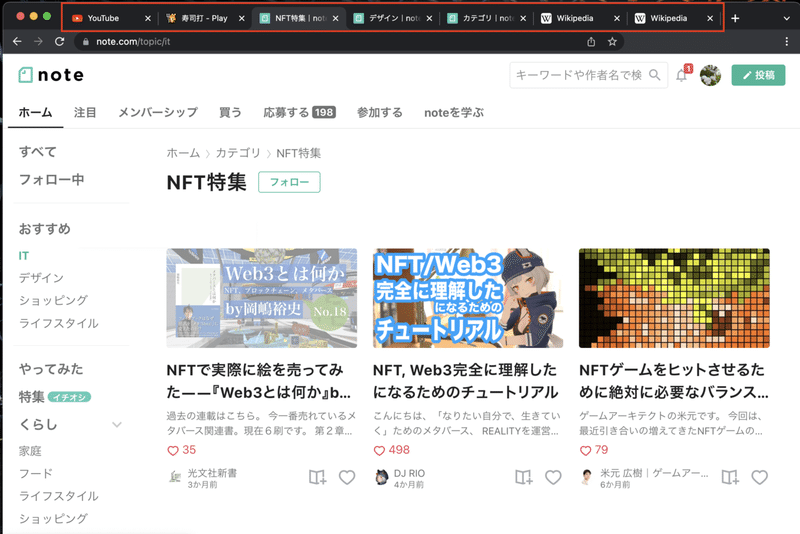The height and width of the screenshot is (534, 800).
Task: Select 特集 イチオシ in the sidebar
Action: 55,397
